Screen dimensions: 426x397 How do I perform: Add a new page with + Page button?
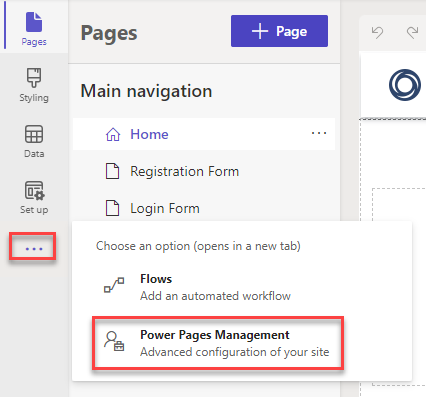tap(279, 31)
